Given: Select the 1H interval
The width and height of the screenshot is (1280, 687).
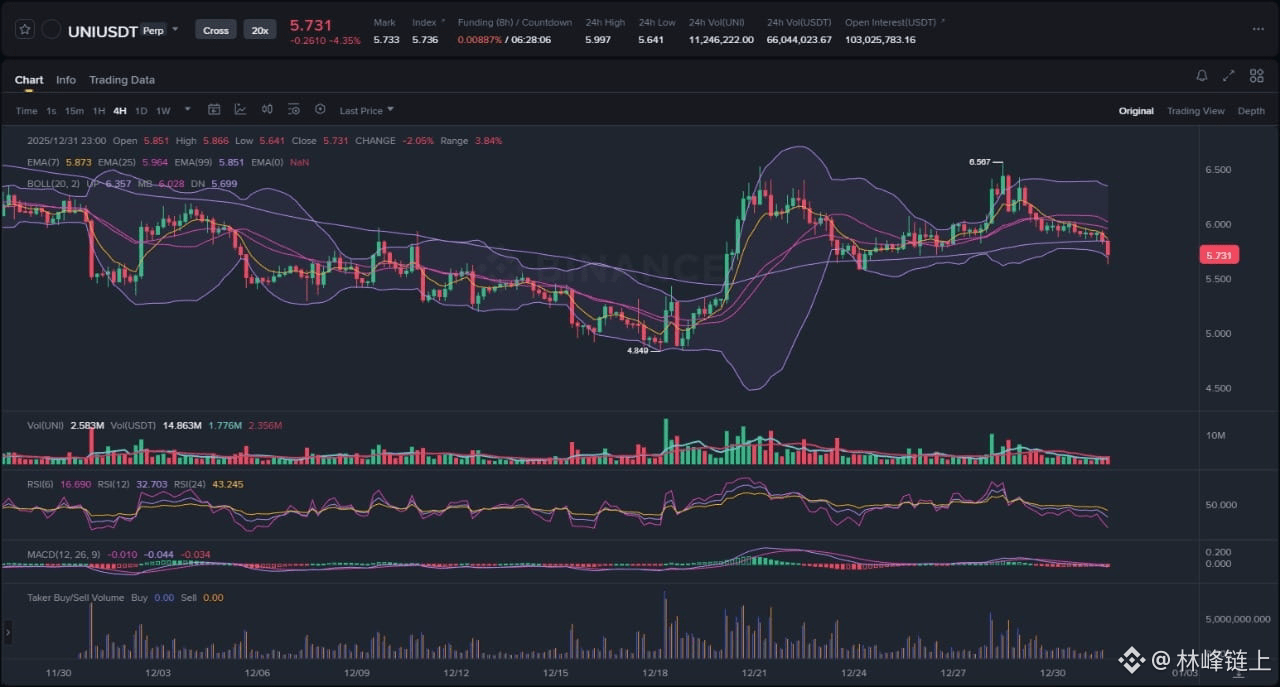Looking at the screenshot, I should 99,111.
